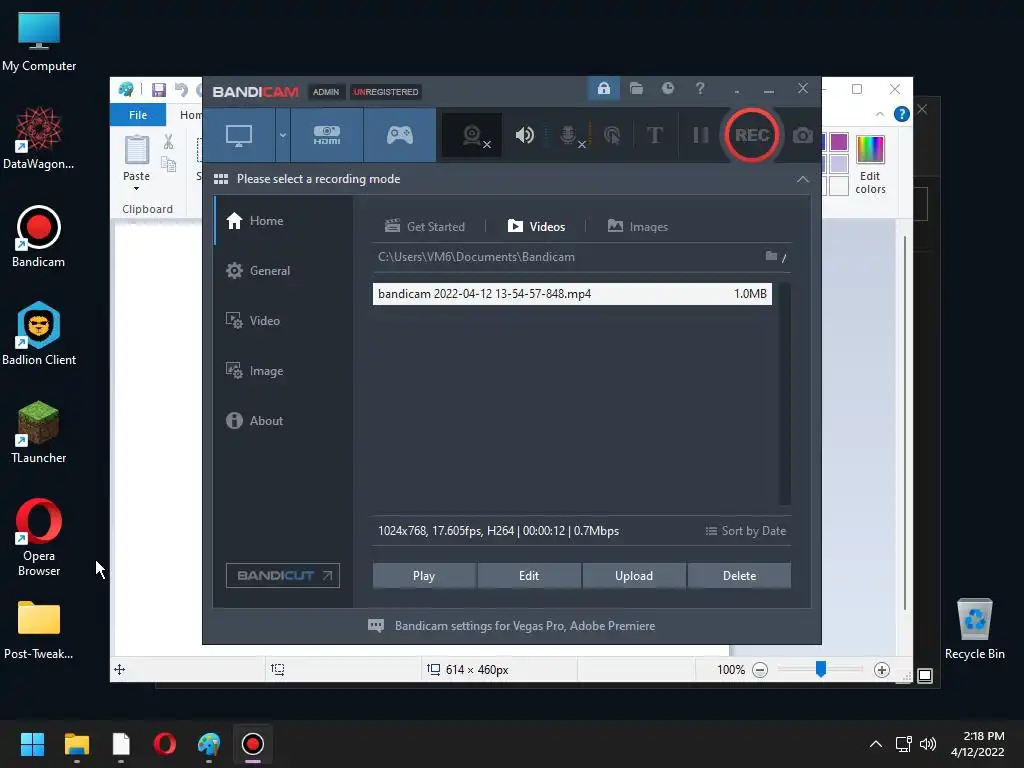
Task: Open Opera from the taskbar
Action: (165, 744)
